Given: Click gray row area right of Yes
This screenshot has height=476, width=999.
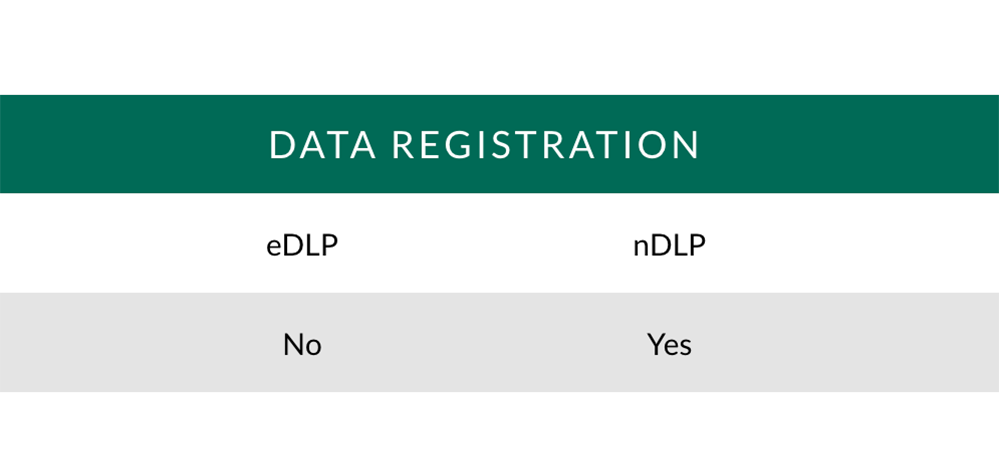Looking at the screenshot, I should [845, 342].
